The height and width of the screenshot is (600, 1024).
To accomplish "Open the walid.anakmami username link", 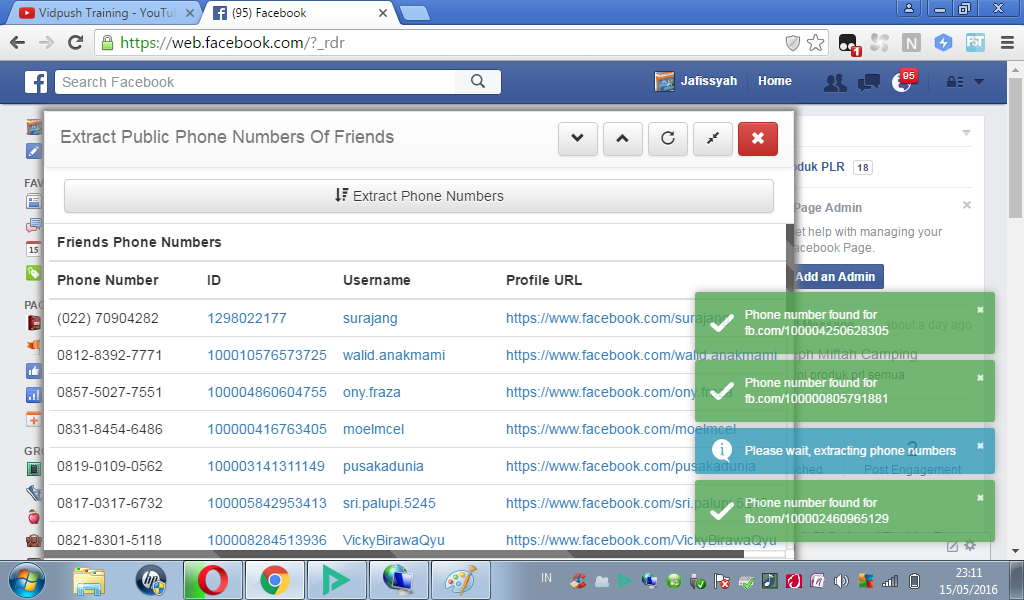I will 394,355.
